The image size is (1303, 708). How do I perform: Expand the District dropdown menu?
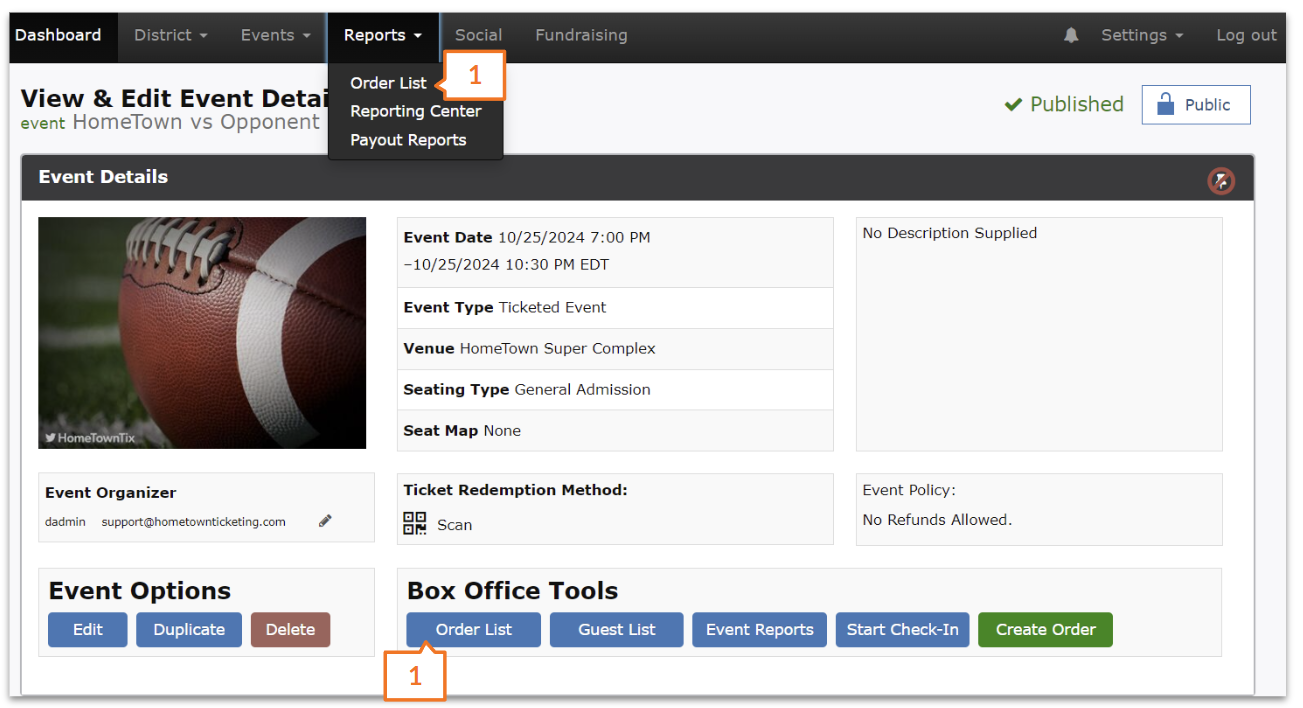(x=170, y=35)
